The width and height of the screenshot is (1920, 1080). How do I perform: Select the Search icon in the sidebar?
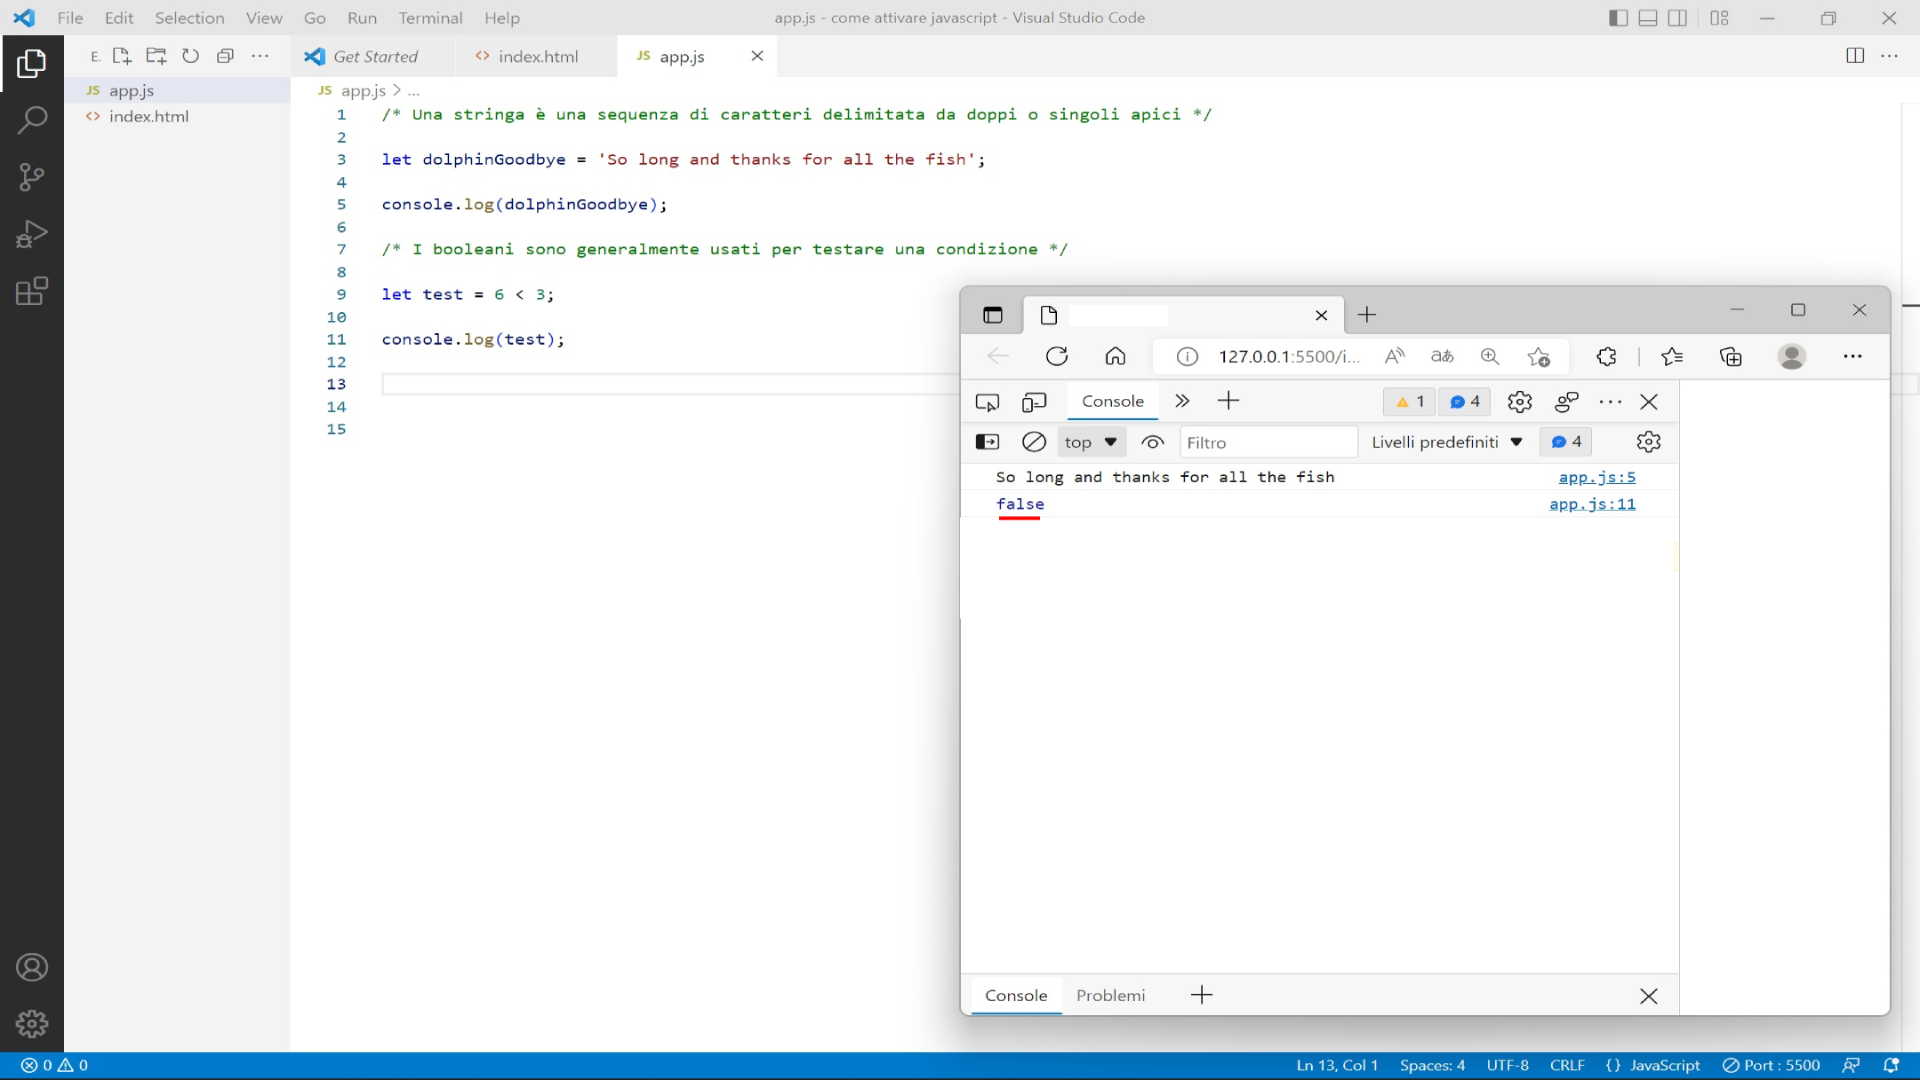32,119
